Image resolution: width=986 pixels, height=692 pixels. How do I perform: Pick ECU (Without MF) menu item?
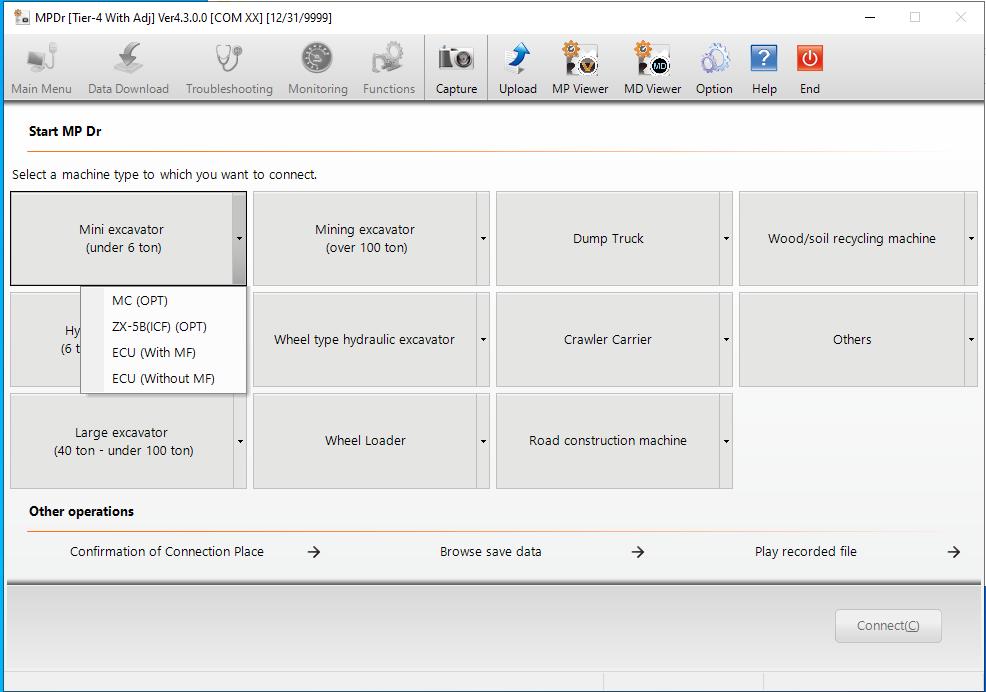coord(163,378)
